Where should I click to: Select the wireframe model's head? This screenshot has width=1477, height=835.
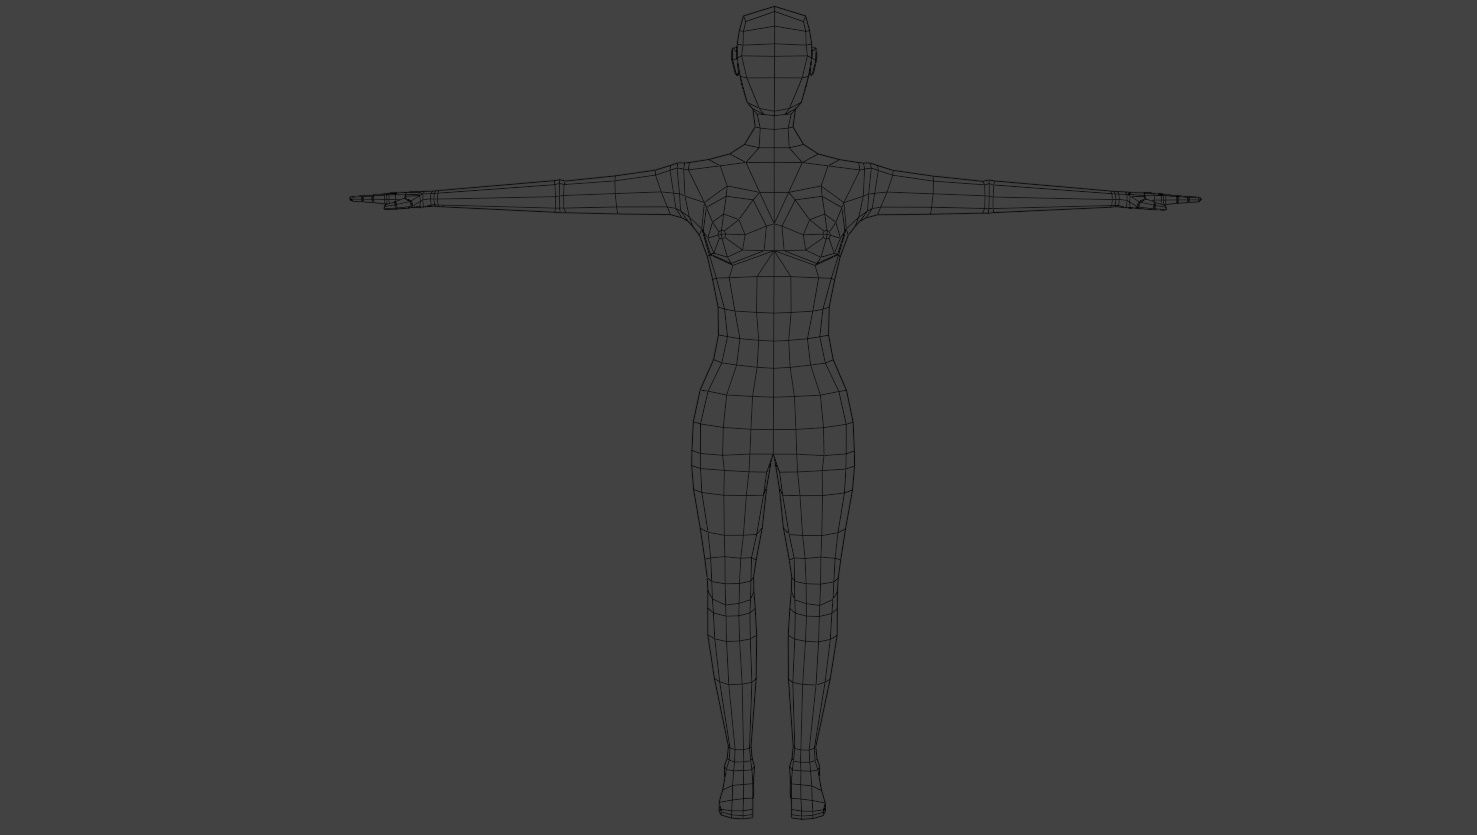[x=772, y=61]
